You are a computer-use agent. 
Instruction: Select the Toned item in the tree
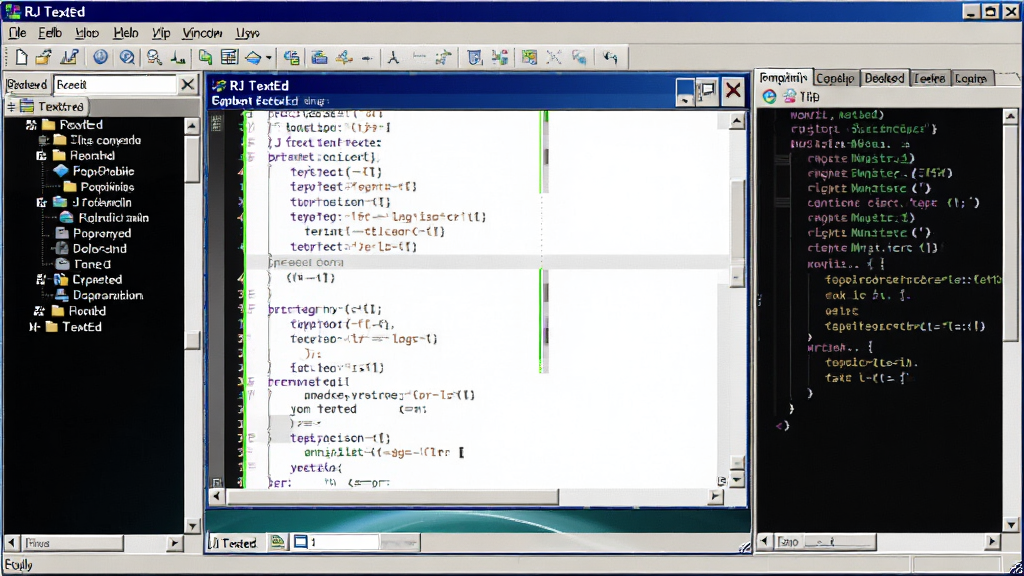point(83,264)
